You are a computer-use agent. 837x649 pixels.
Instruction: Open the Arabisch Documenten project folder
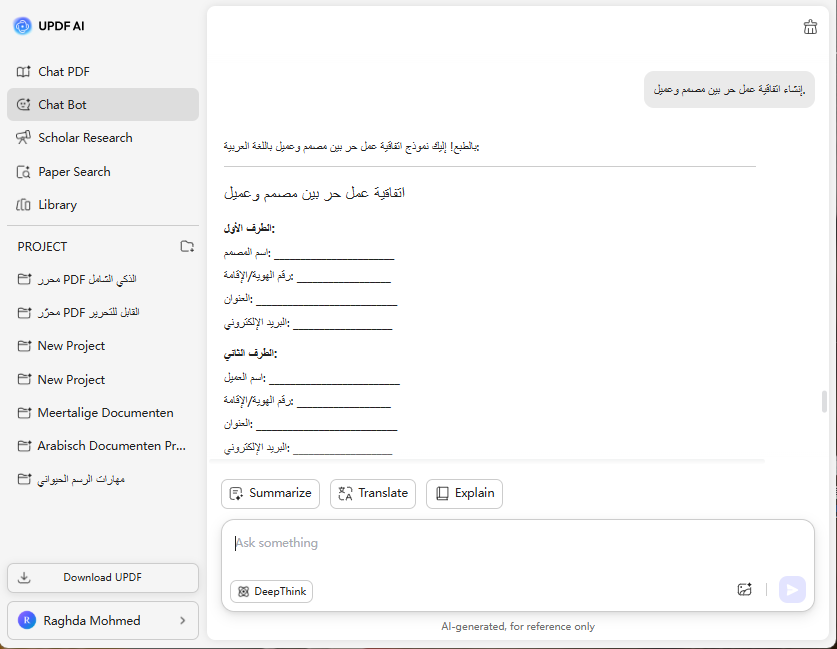tap(111, 446)
